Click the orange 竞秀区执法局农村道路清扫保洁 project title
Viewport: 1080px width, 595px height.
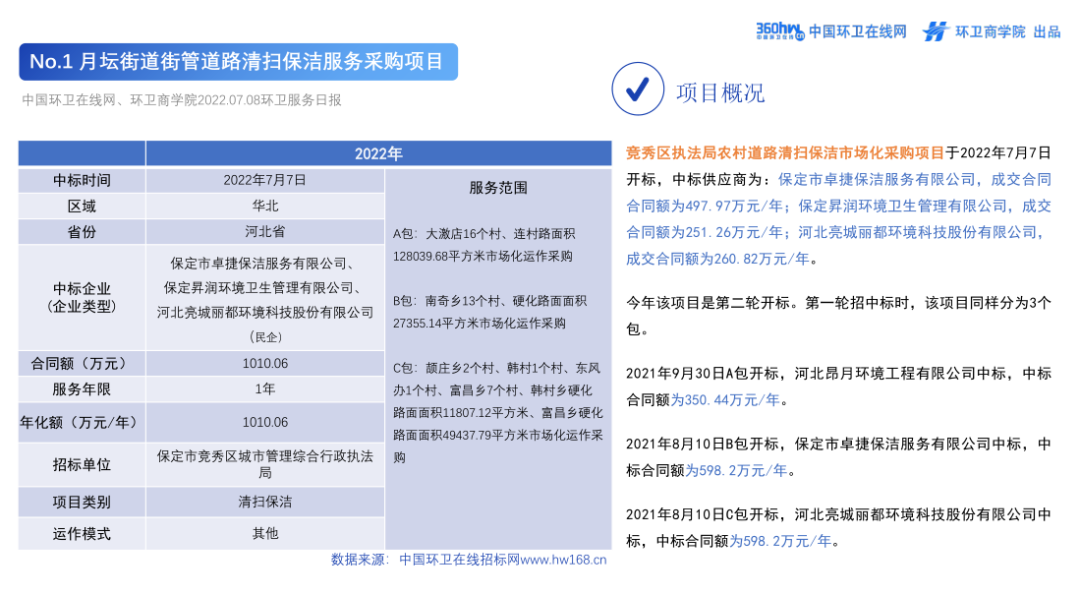pyautogui.click(x=785, y=153)
